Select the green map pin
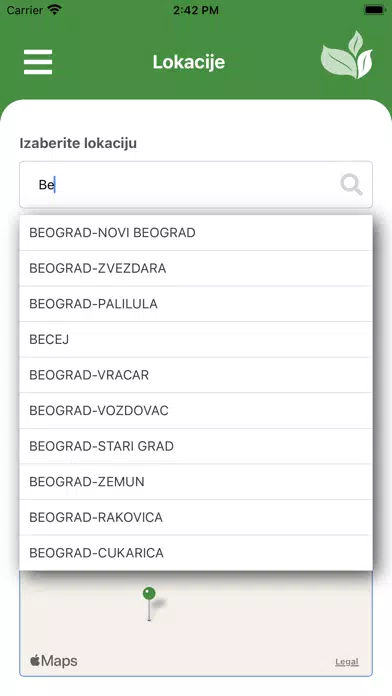Image resolution: width=392 pixels, height=696 pixels. [149, 604]
